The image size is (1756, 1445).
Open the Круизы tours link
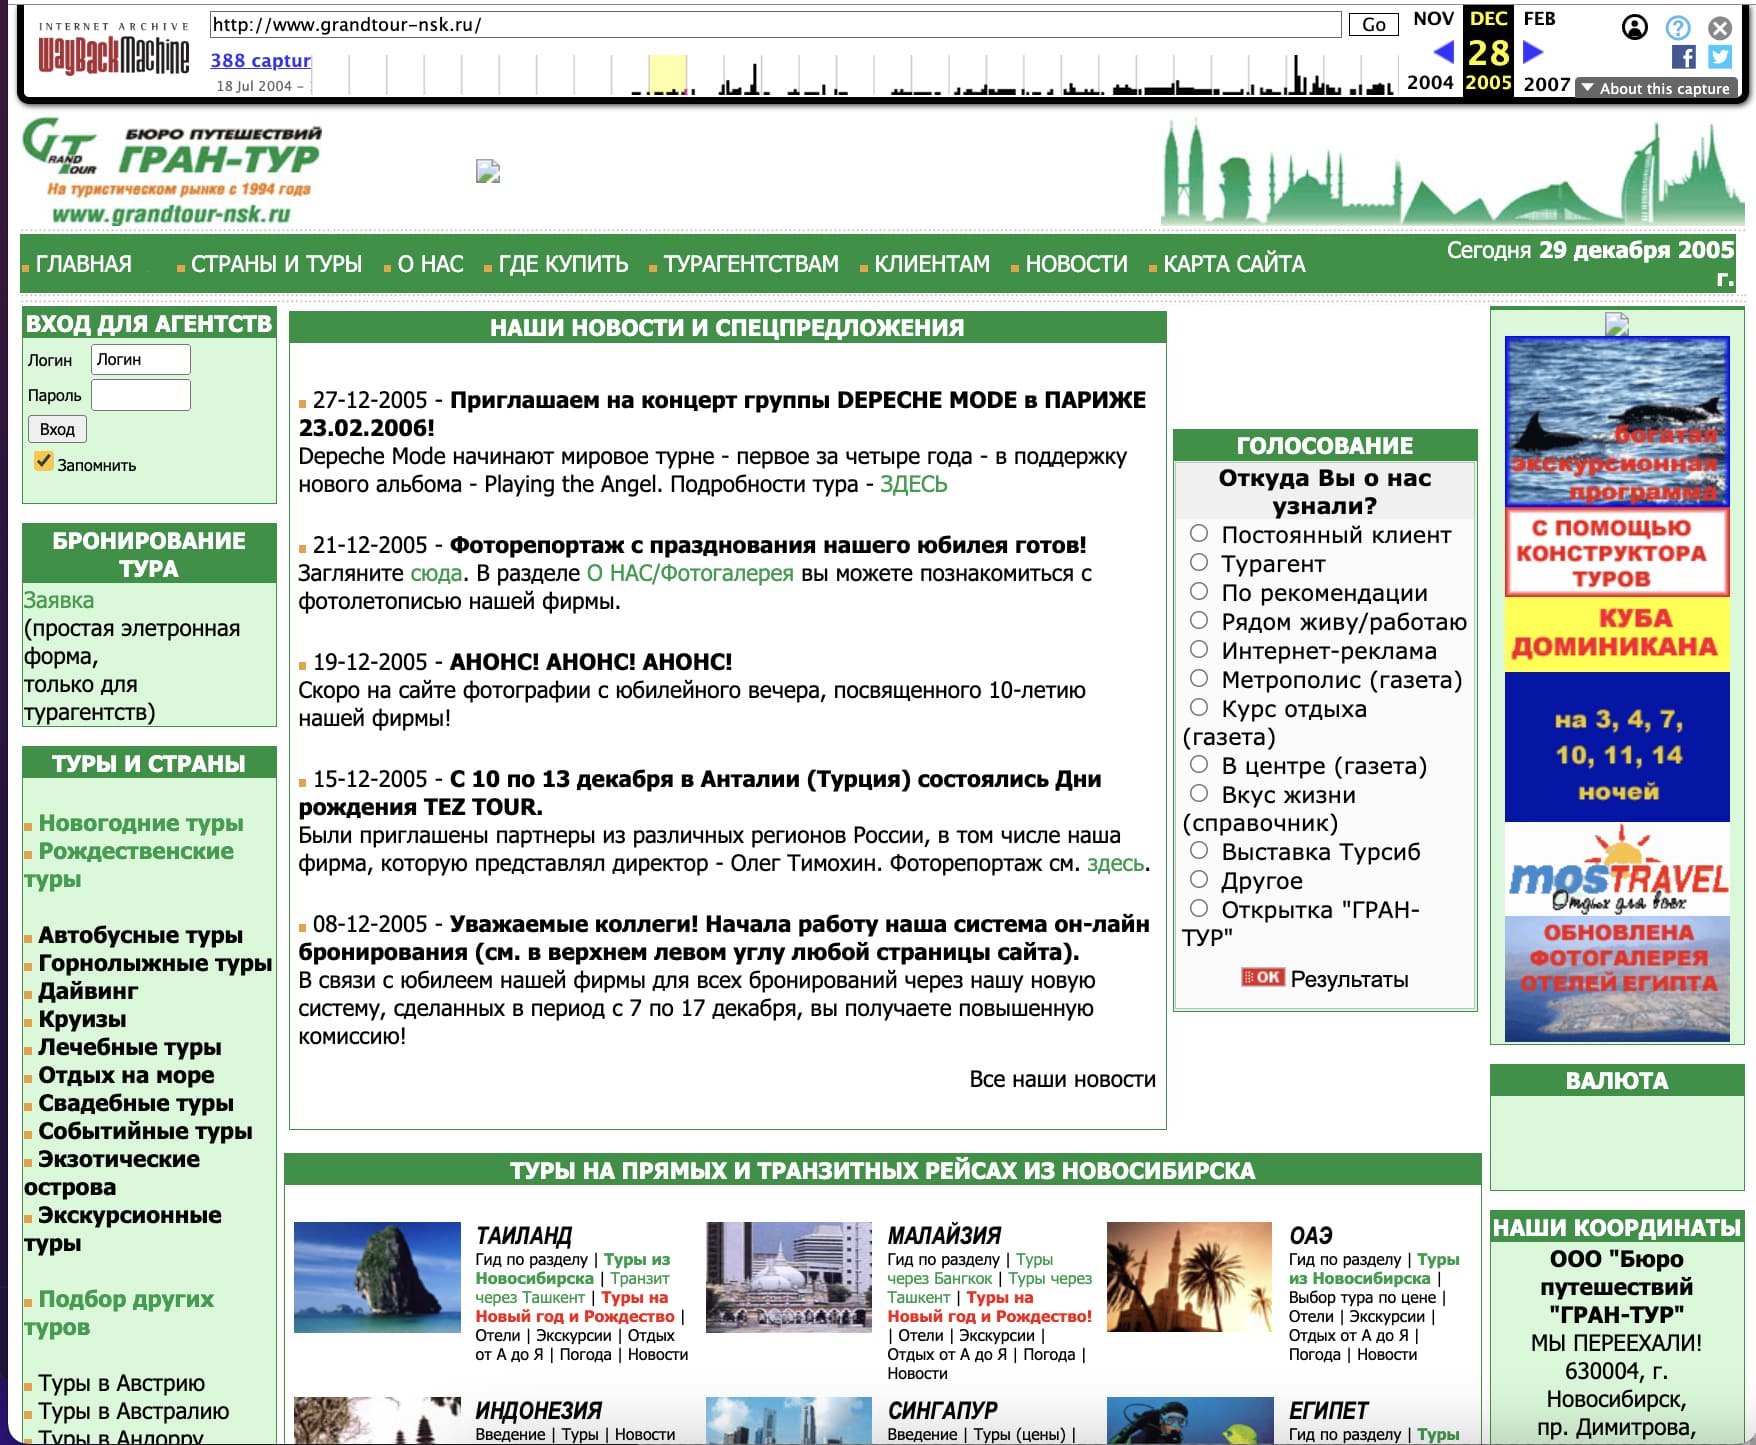point(82,1019)
